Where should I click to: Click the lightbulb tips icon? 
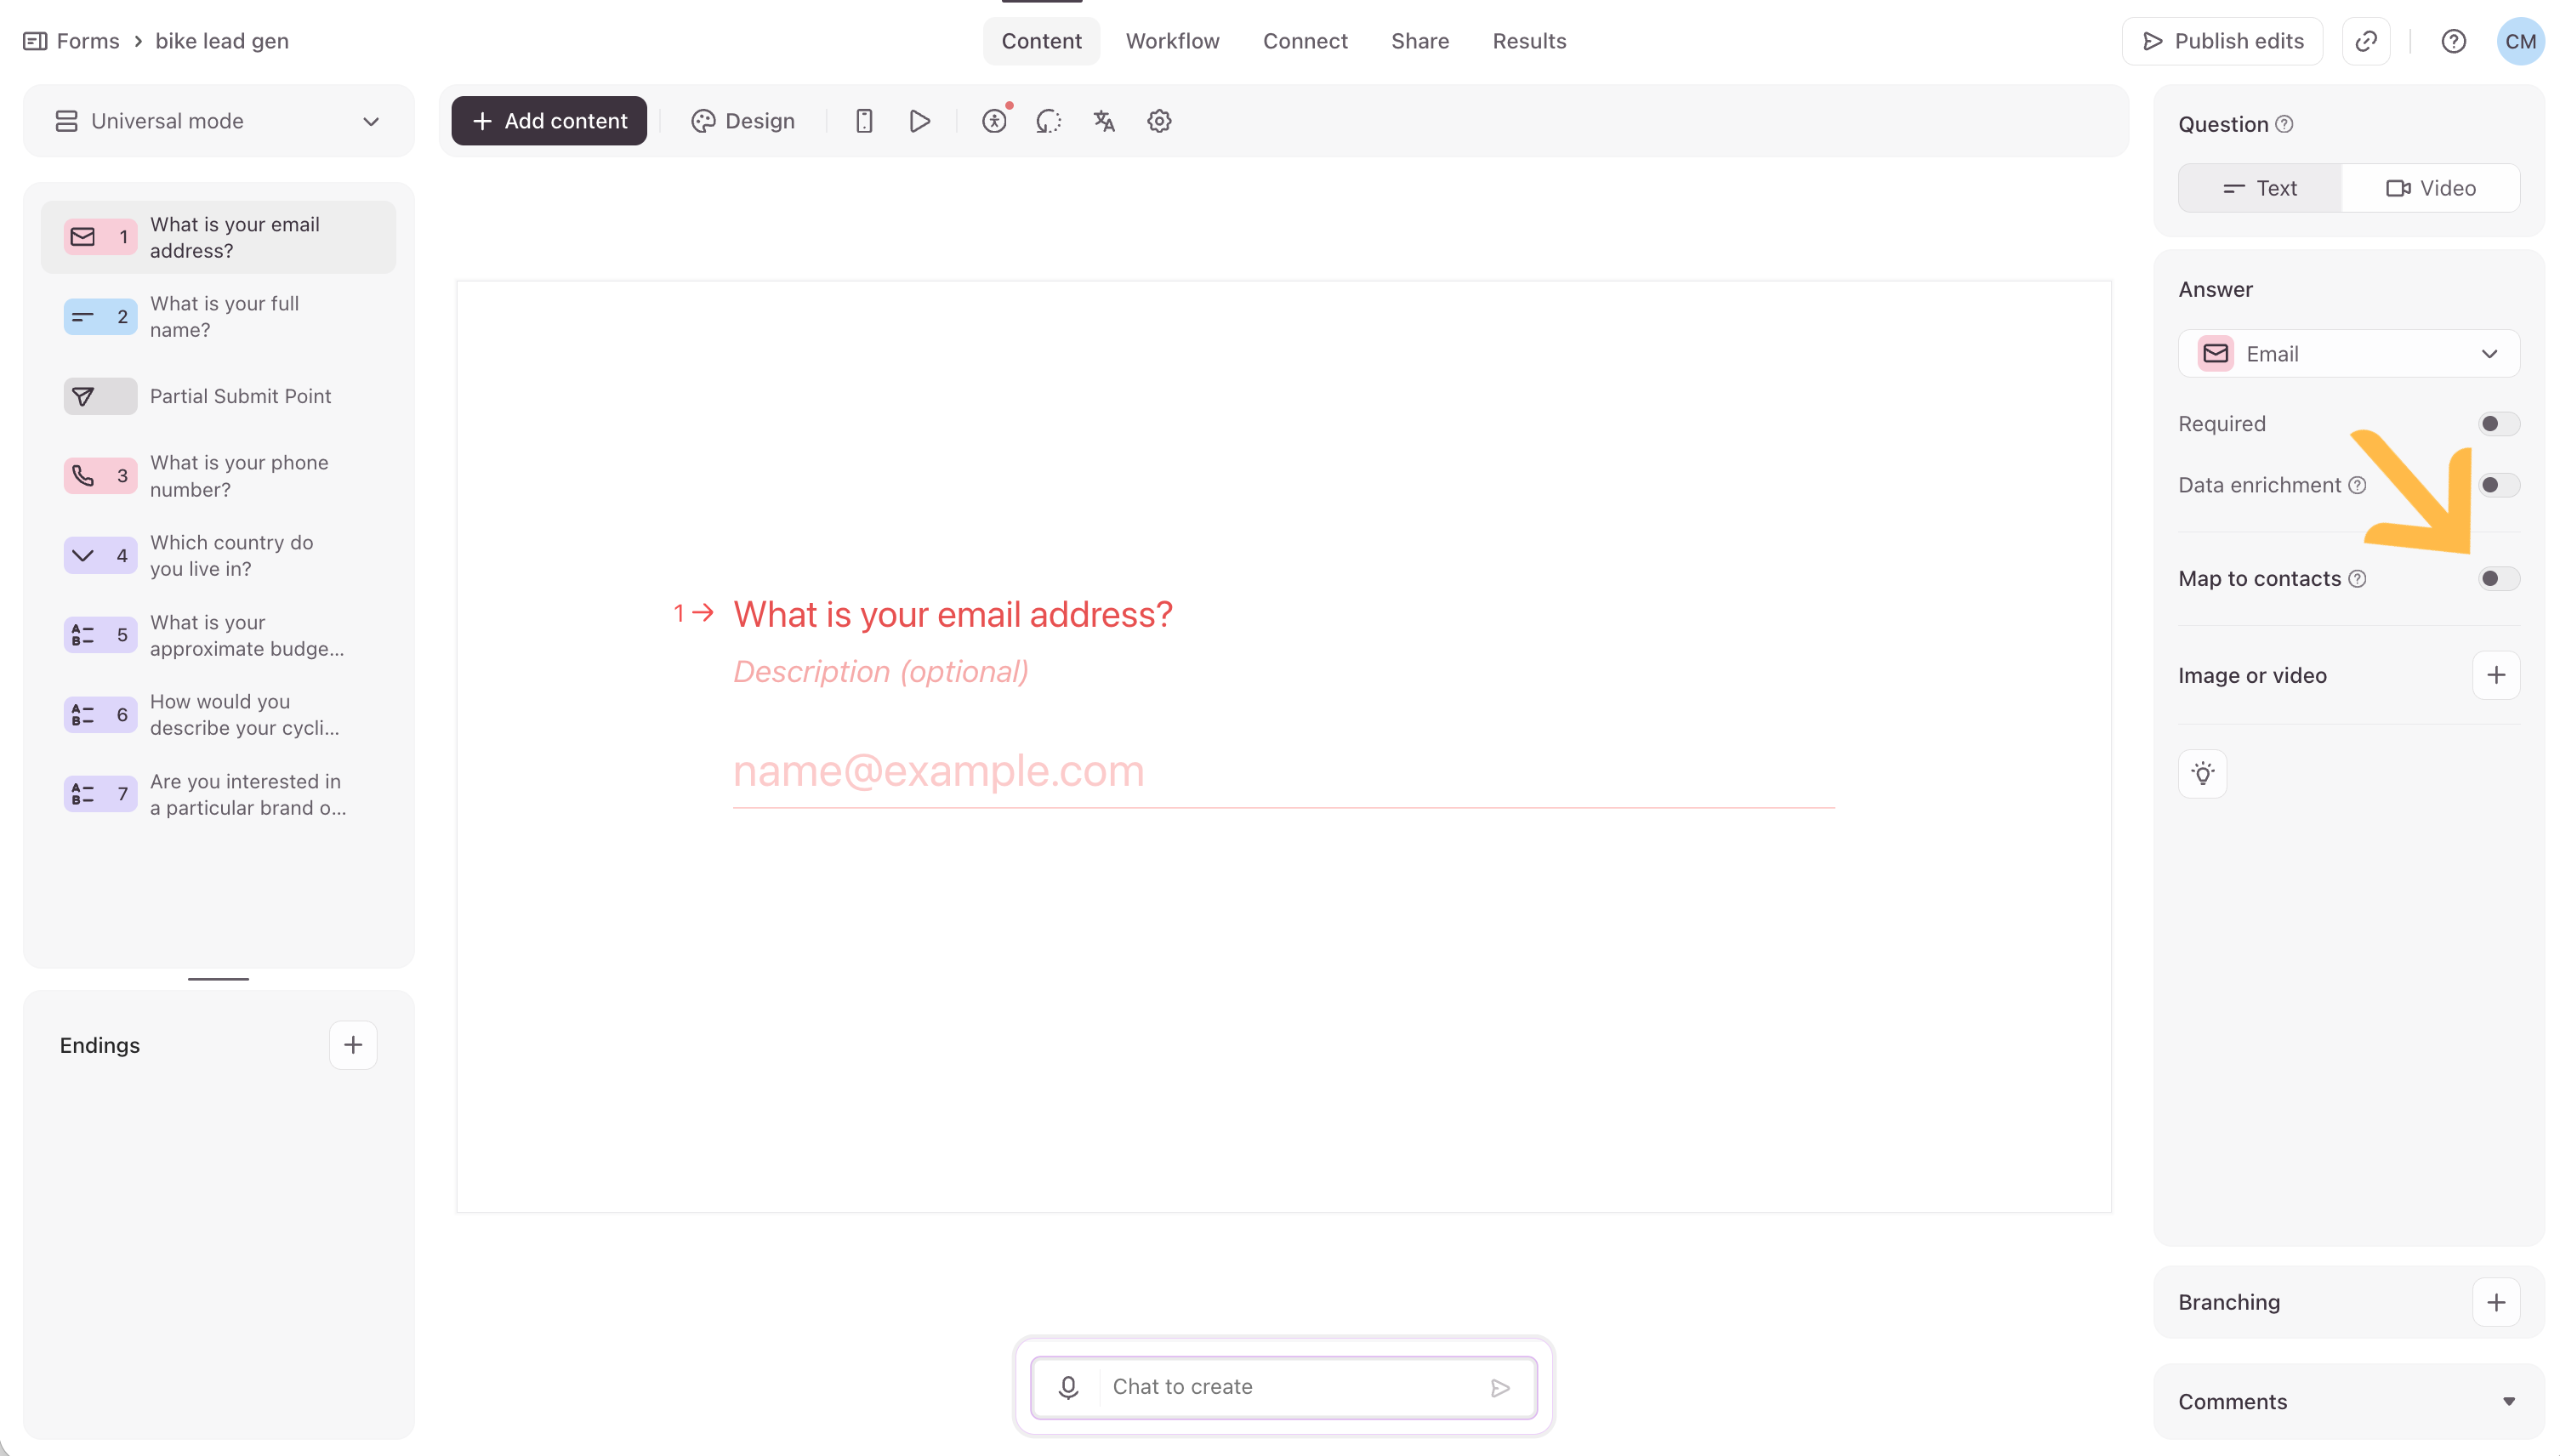[2202, 773]
